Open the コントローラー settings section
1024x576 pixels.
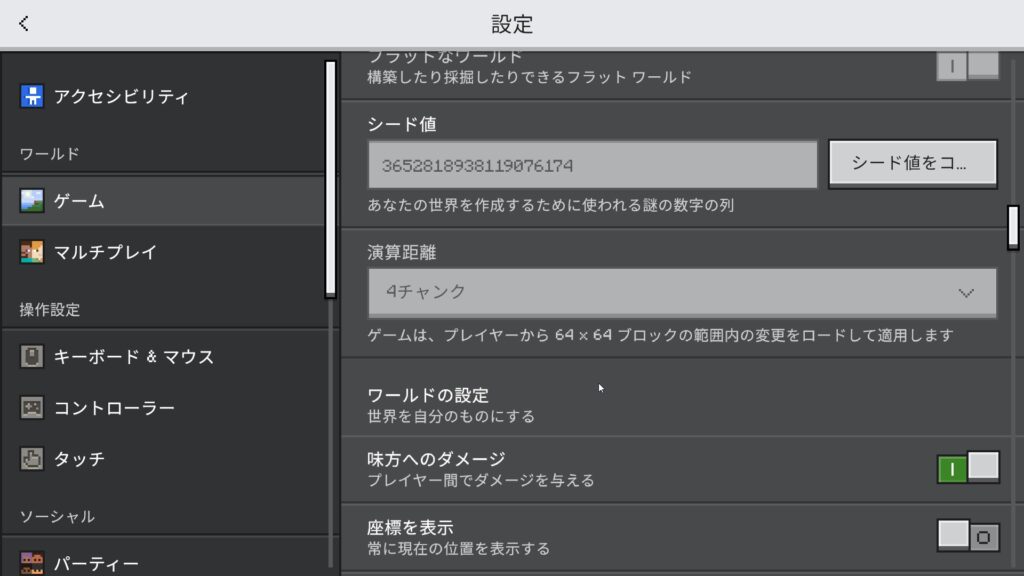coord(163,408)
